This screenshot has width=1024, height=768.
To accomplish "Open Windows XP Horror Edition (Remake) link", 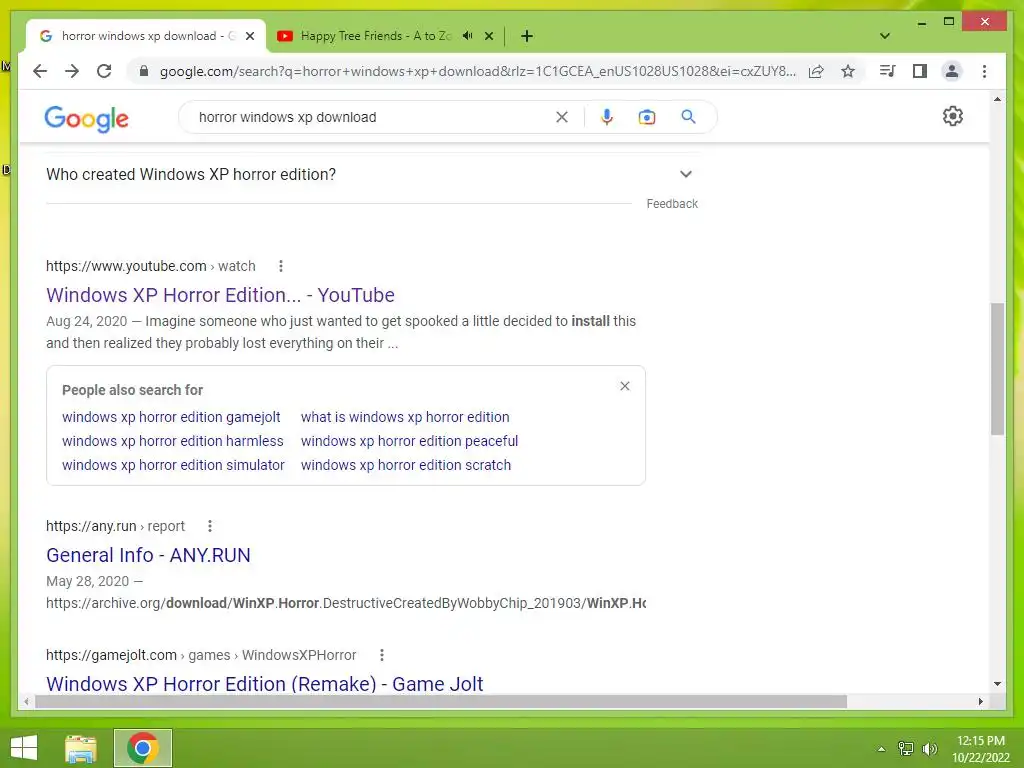I will 264,684.
